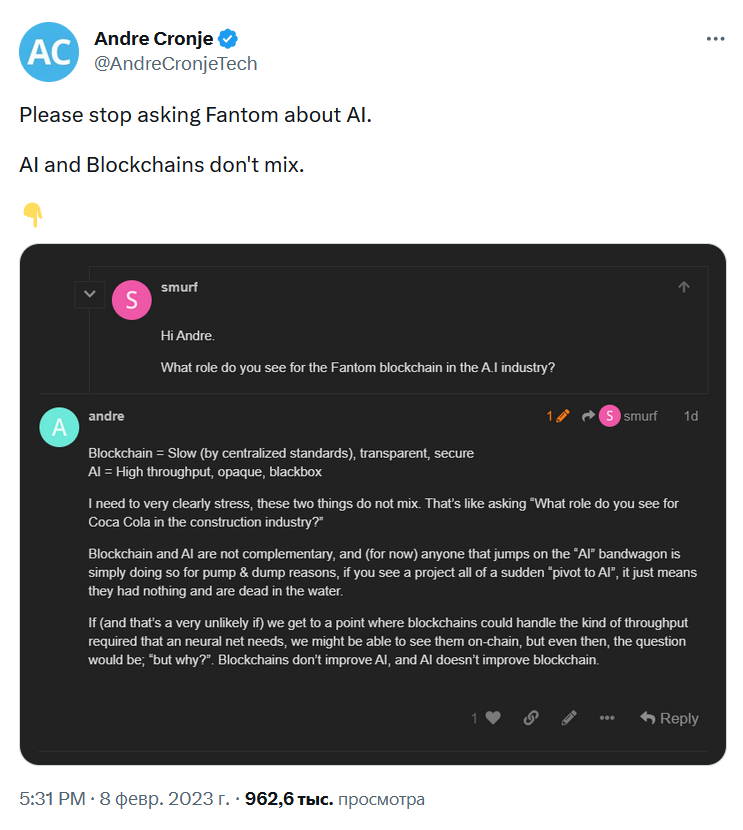Copy the post link using the chain icon

pos(531,718)
